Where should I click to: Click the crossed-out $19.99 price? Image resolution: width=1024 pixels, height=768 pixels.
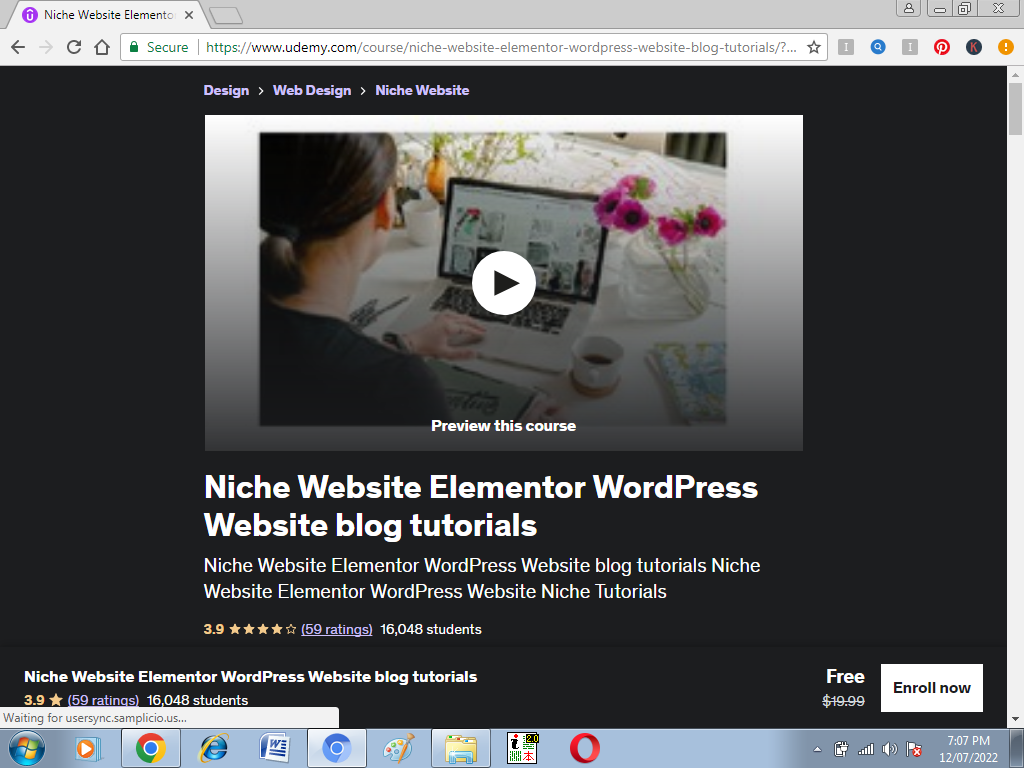point(843,701)
